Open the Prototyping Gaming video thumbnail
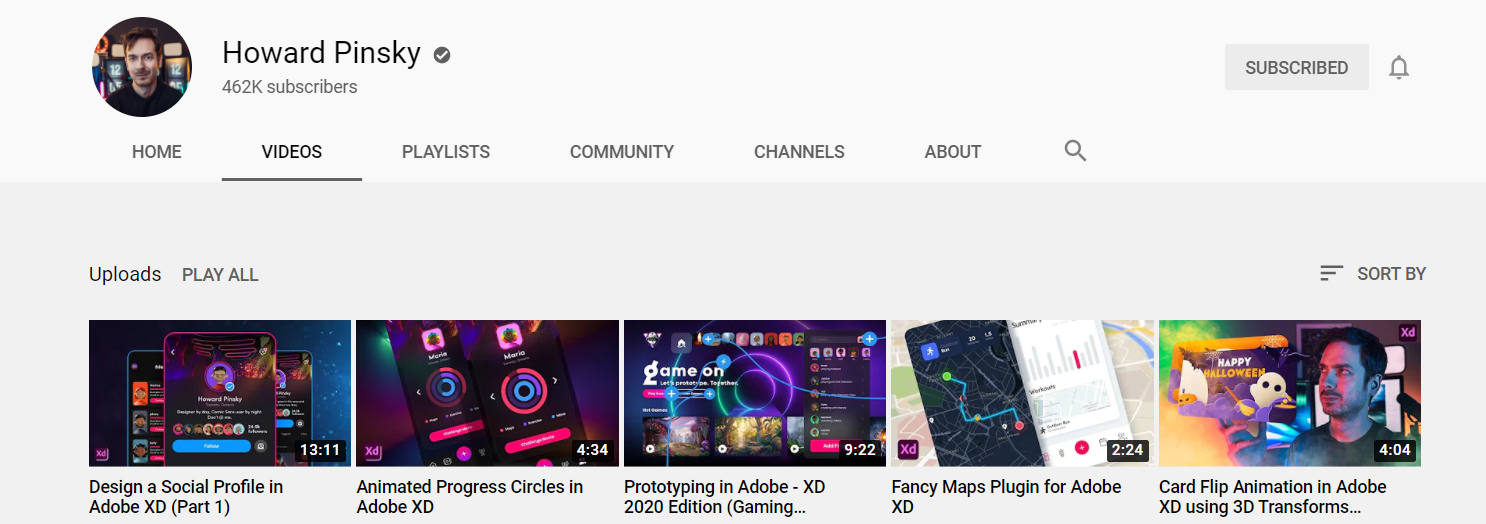Image resolution: width=1486 pixels, height=524 pixels. pyautogui.click(x=755, y=393)
